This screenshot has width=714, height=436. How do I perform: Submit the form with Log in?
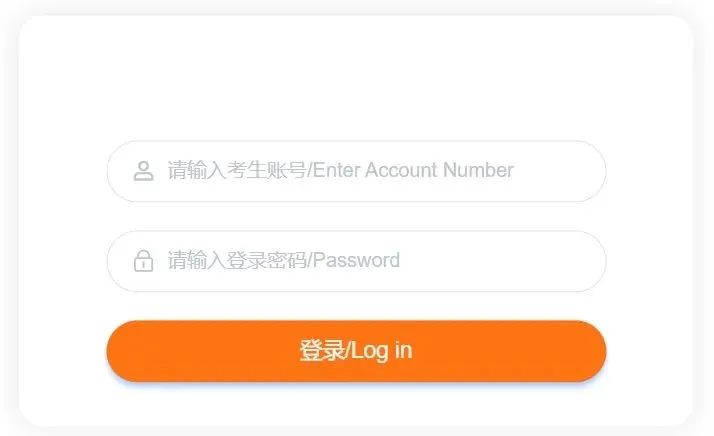point(357,351)
